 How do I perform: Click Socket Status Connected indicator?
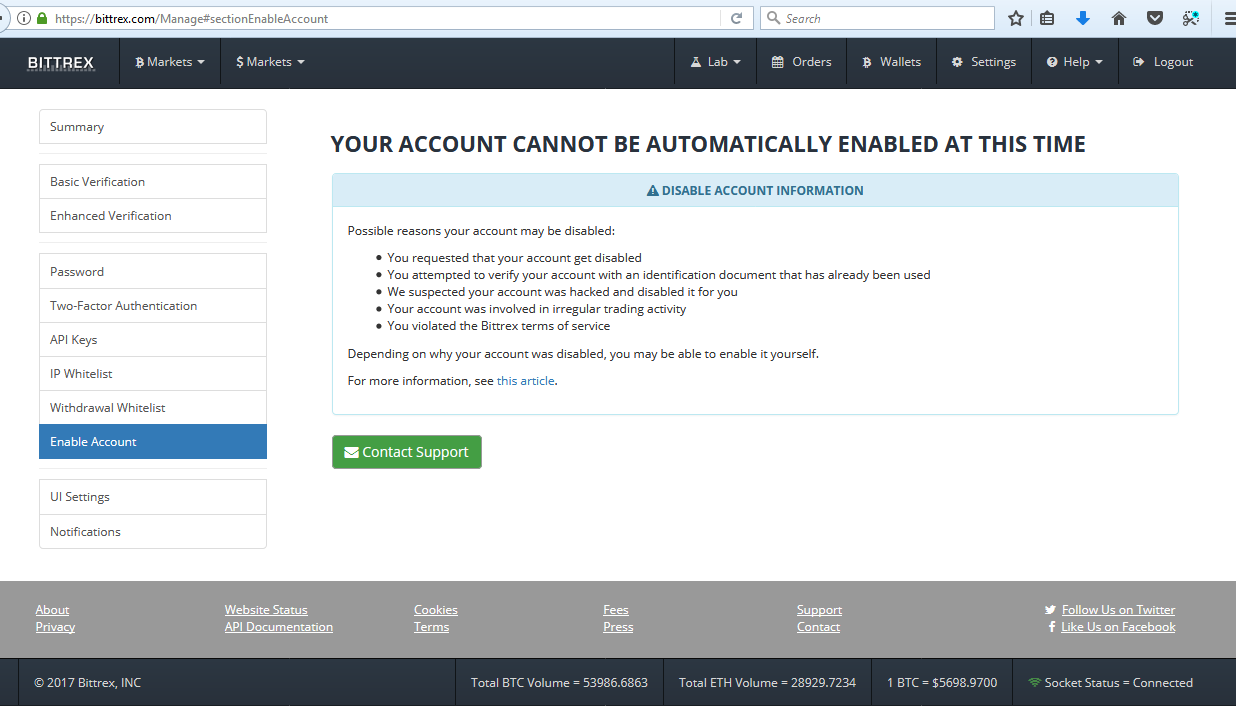(1110, 683)
